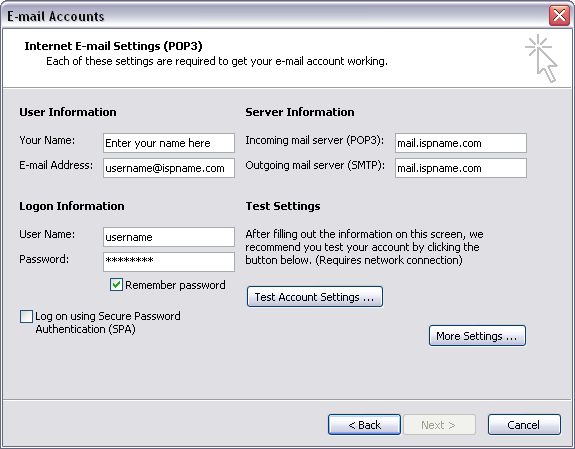575x449 pixels.
Task: Select the Incoming mail server (POP3) field
Action: click(461, 143)
